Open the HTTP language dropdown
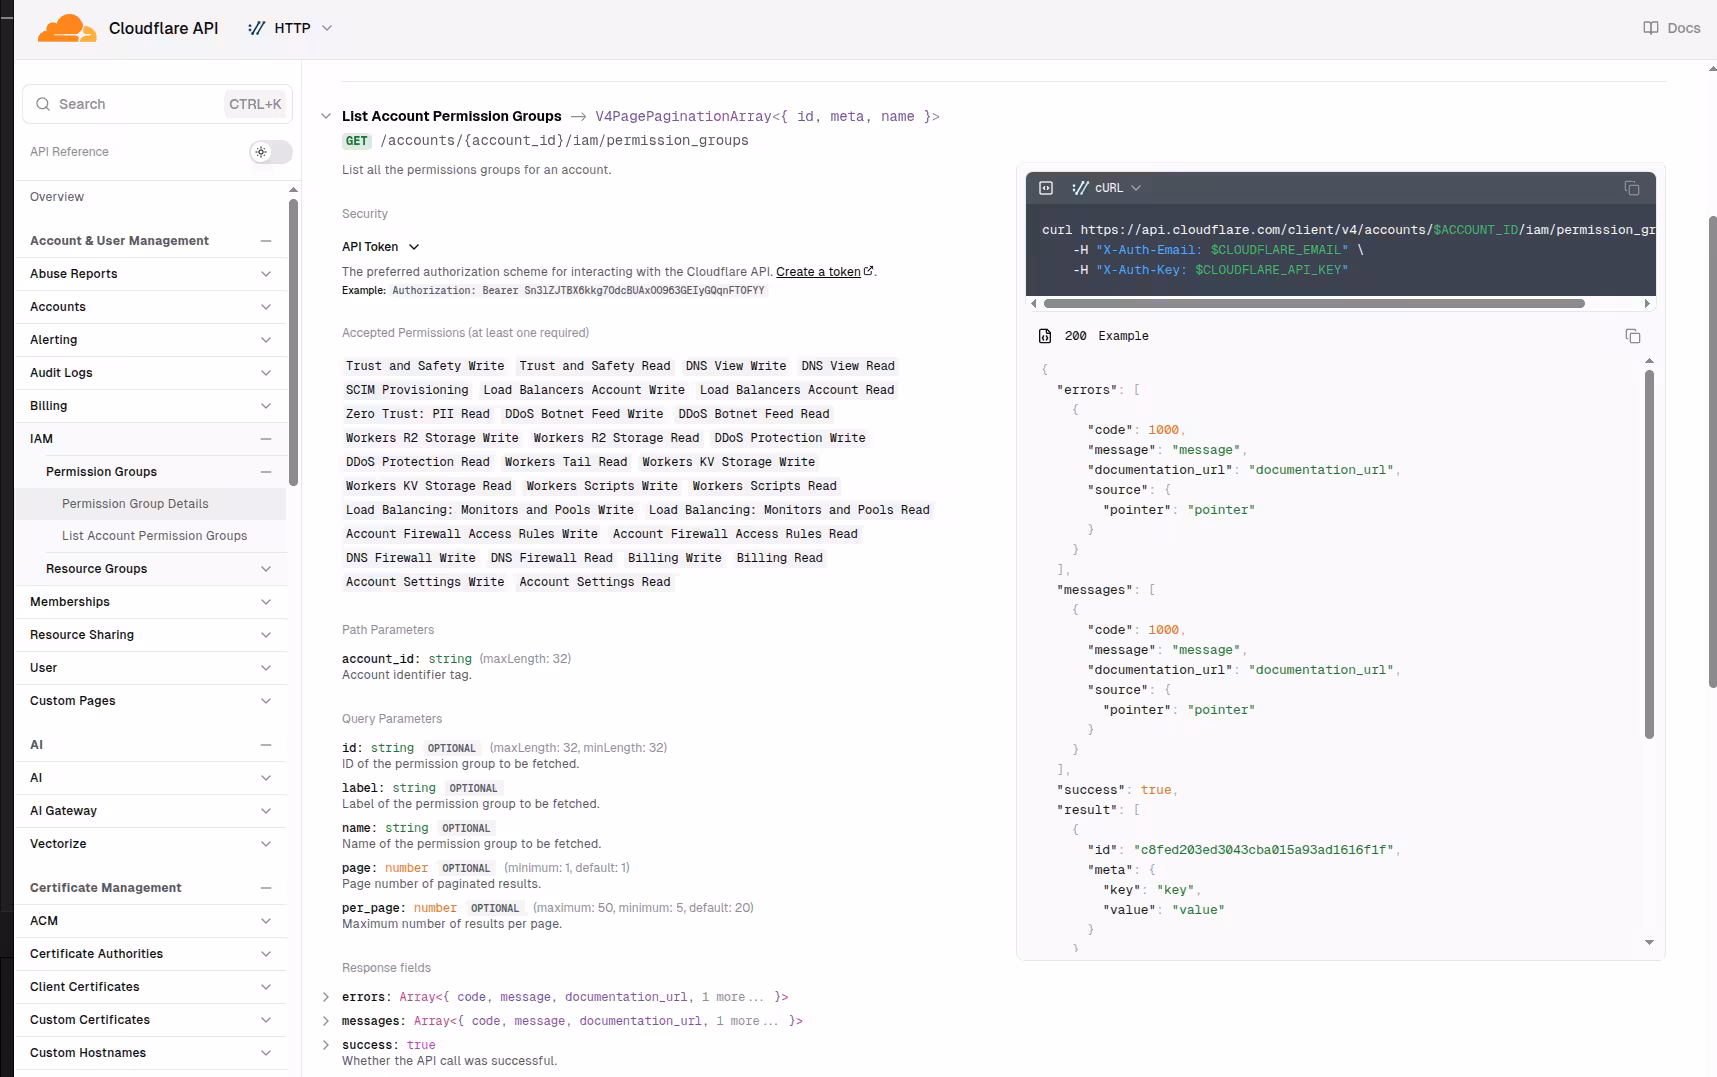The width and height of the screenshot is (1717, 1077). [x=290, y=28]
